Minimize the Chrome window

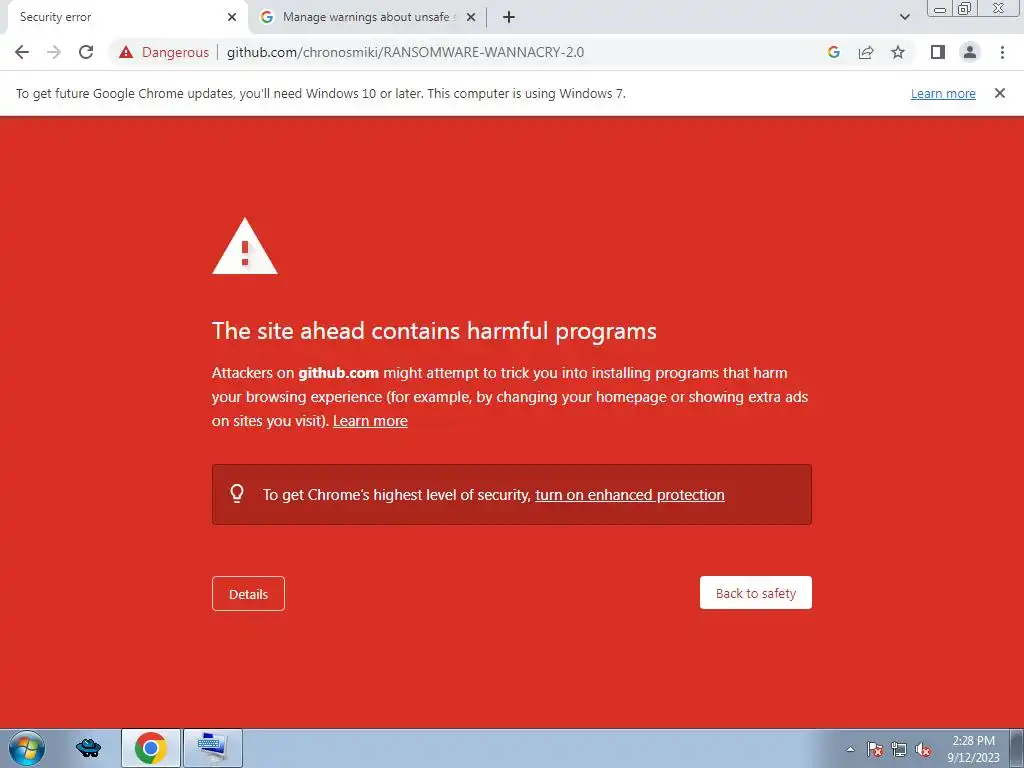pyautogui.click(x=940, y=9)
